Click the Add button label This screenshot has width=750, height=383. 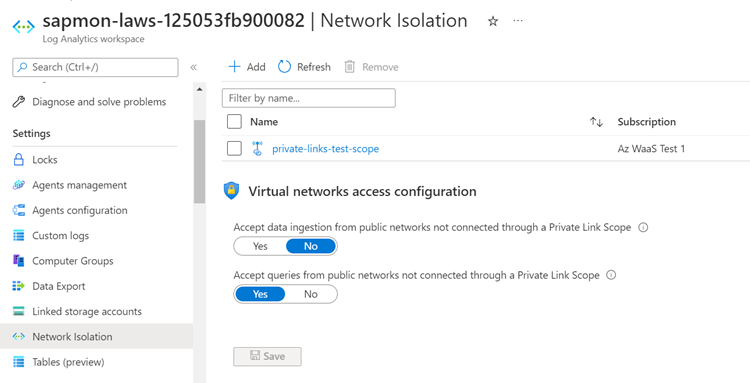pos(256,67)
